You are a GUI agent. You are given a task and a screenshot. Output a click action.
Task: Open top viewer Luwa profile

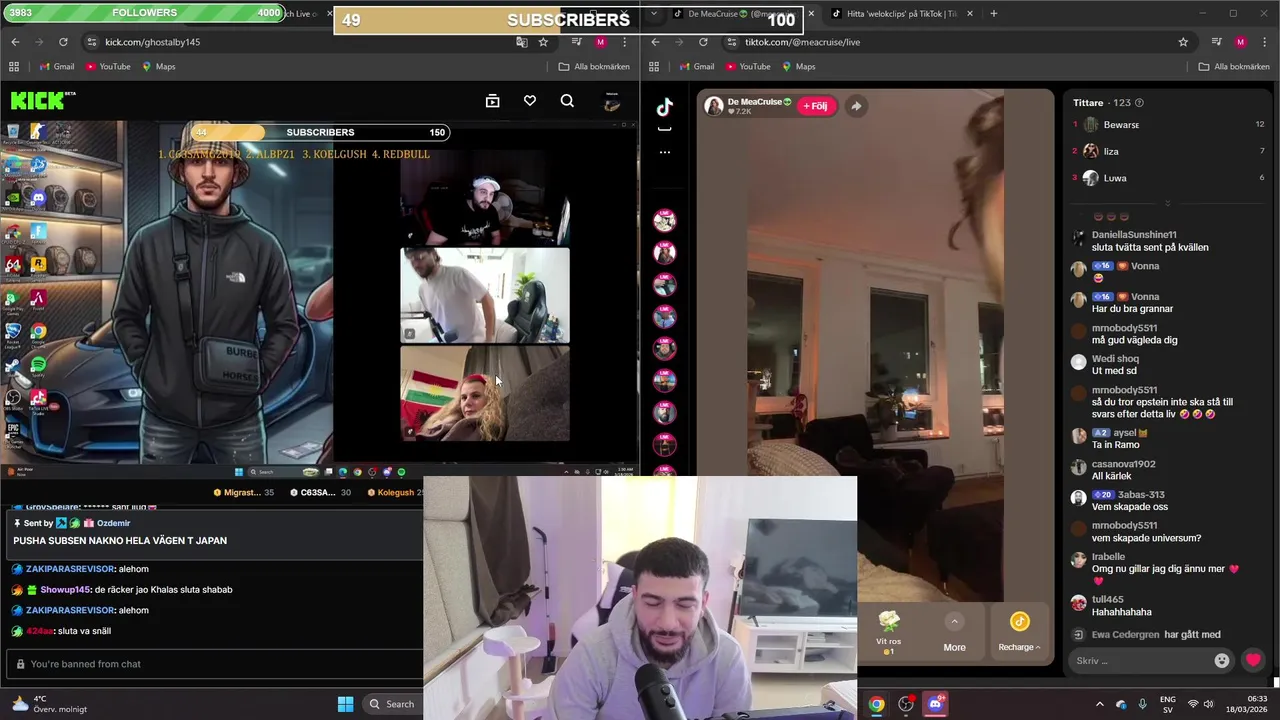click(1114, 178)
